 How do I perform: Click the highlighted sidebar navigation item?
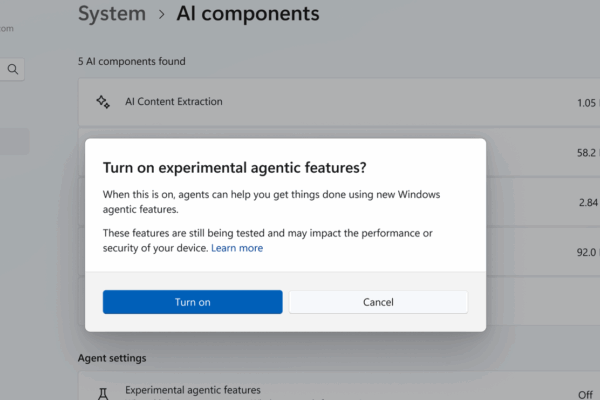[x=14, y=141]
